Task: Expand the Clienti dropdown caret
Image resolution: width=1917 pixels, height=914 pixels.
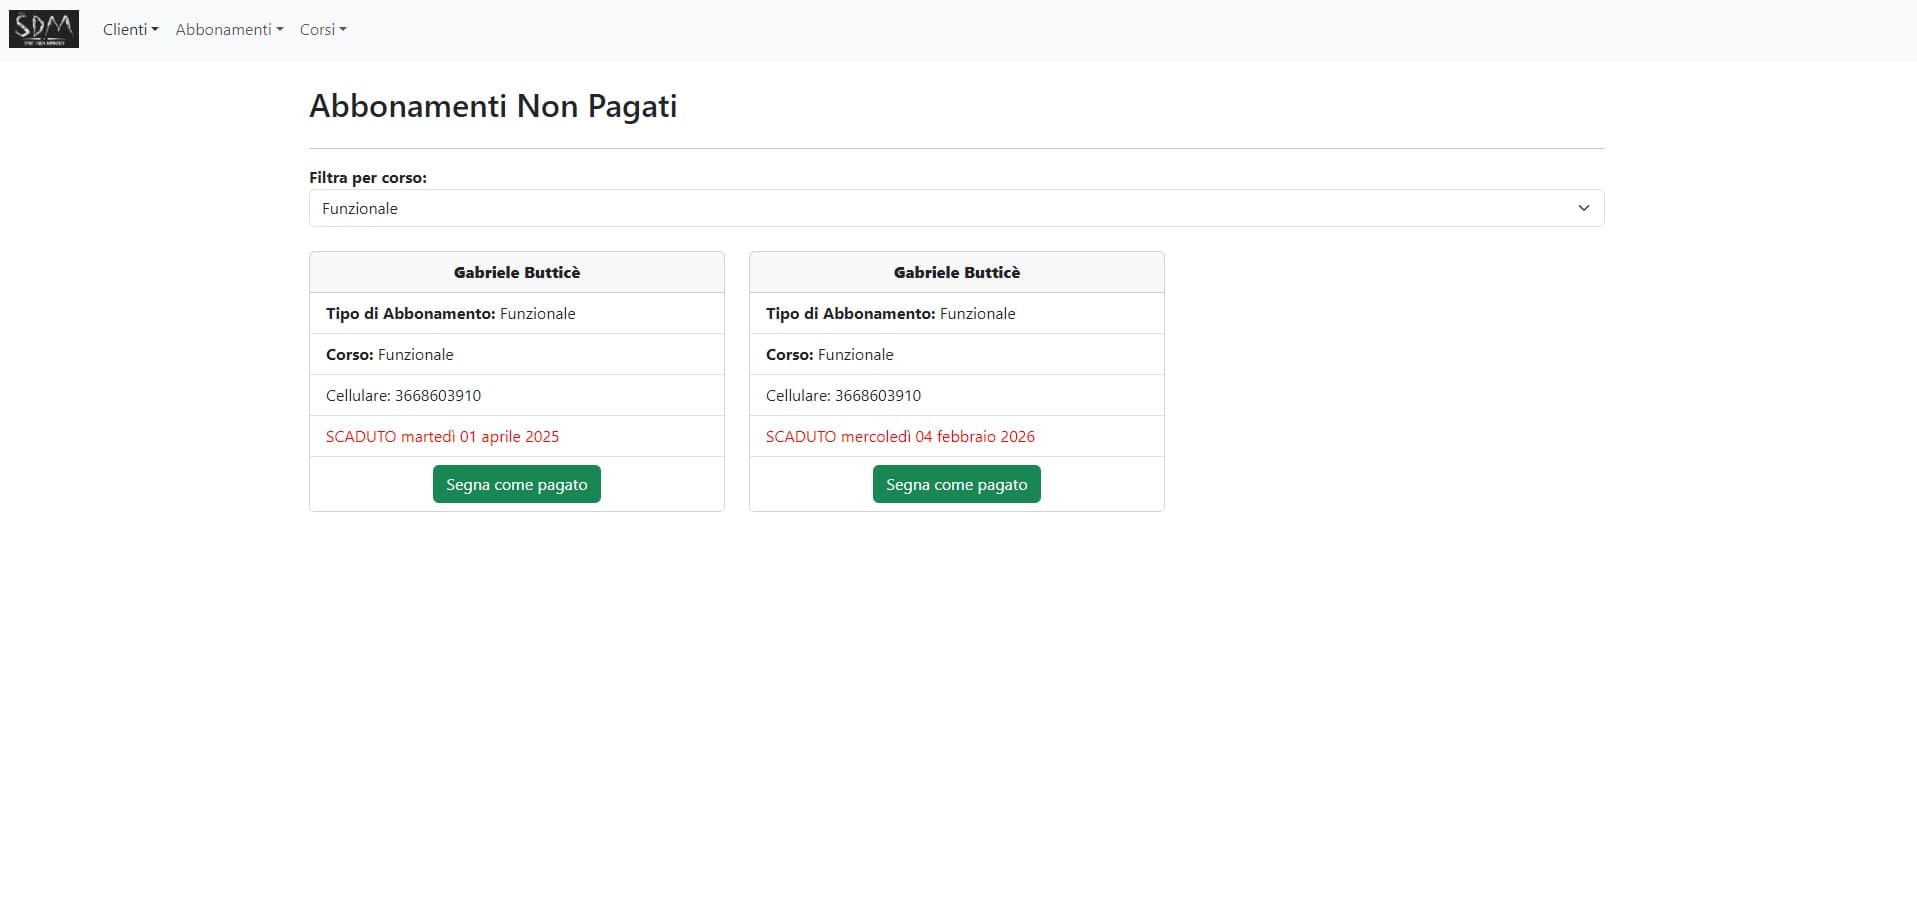Action: (155, 30)
